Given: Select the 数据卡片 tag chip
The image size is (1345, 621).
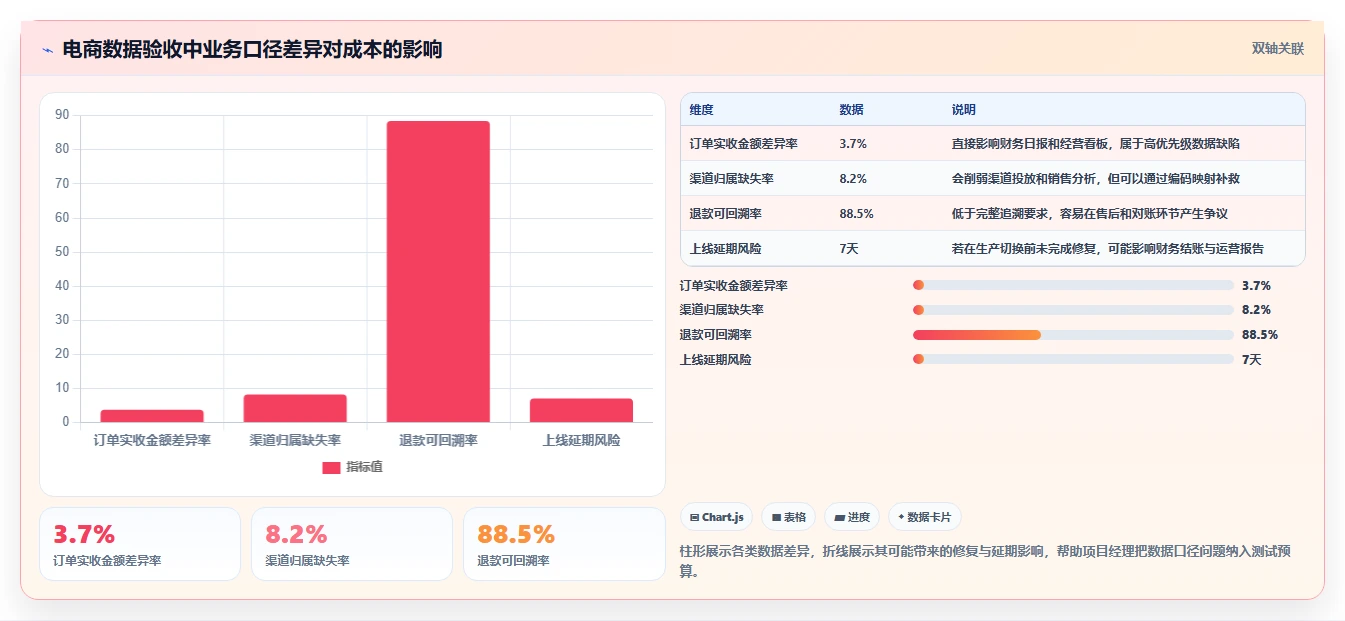Looking at the screenshot, I should click(x=924, y=517).
